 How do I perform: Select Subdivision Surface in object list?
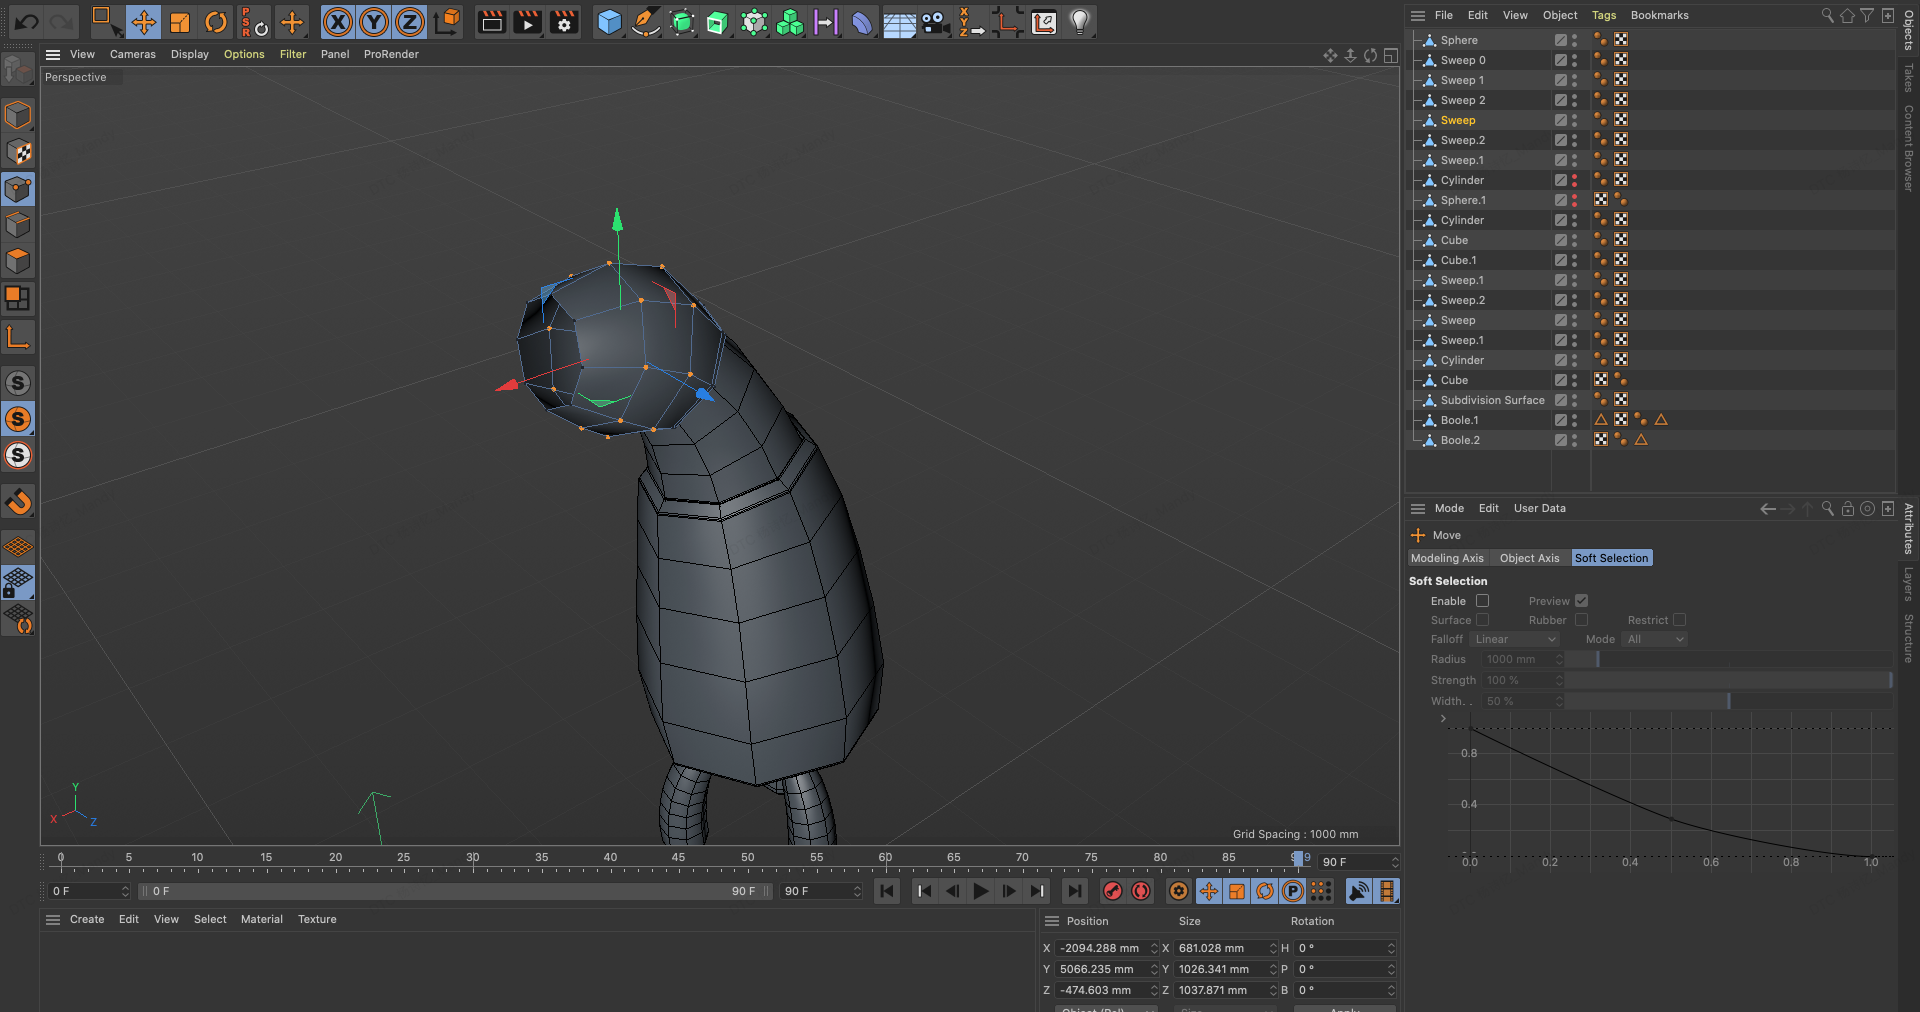[x=1492, y=400]
